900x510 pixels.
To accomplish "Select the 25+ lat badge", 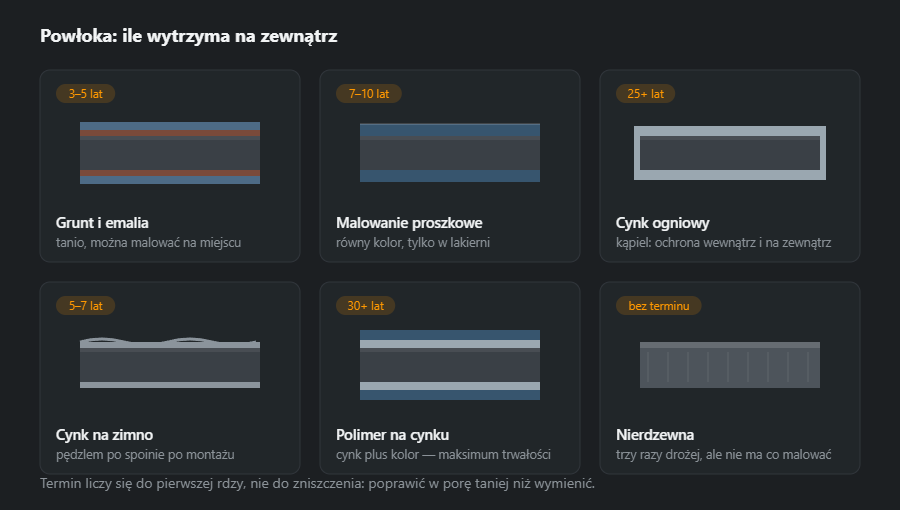I will [645, 94].
